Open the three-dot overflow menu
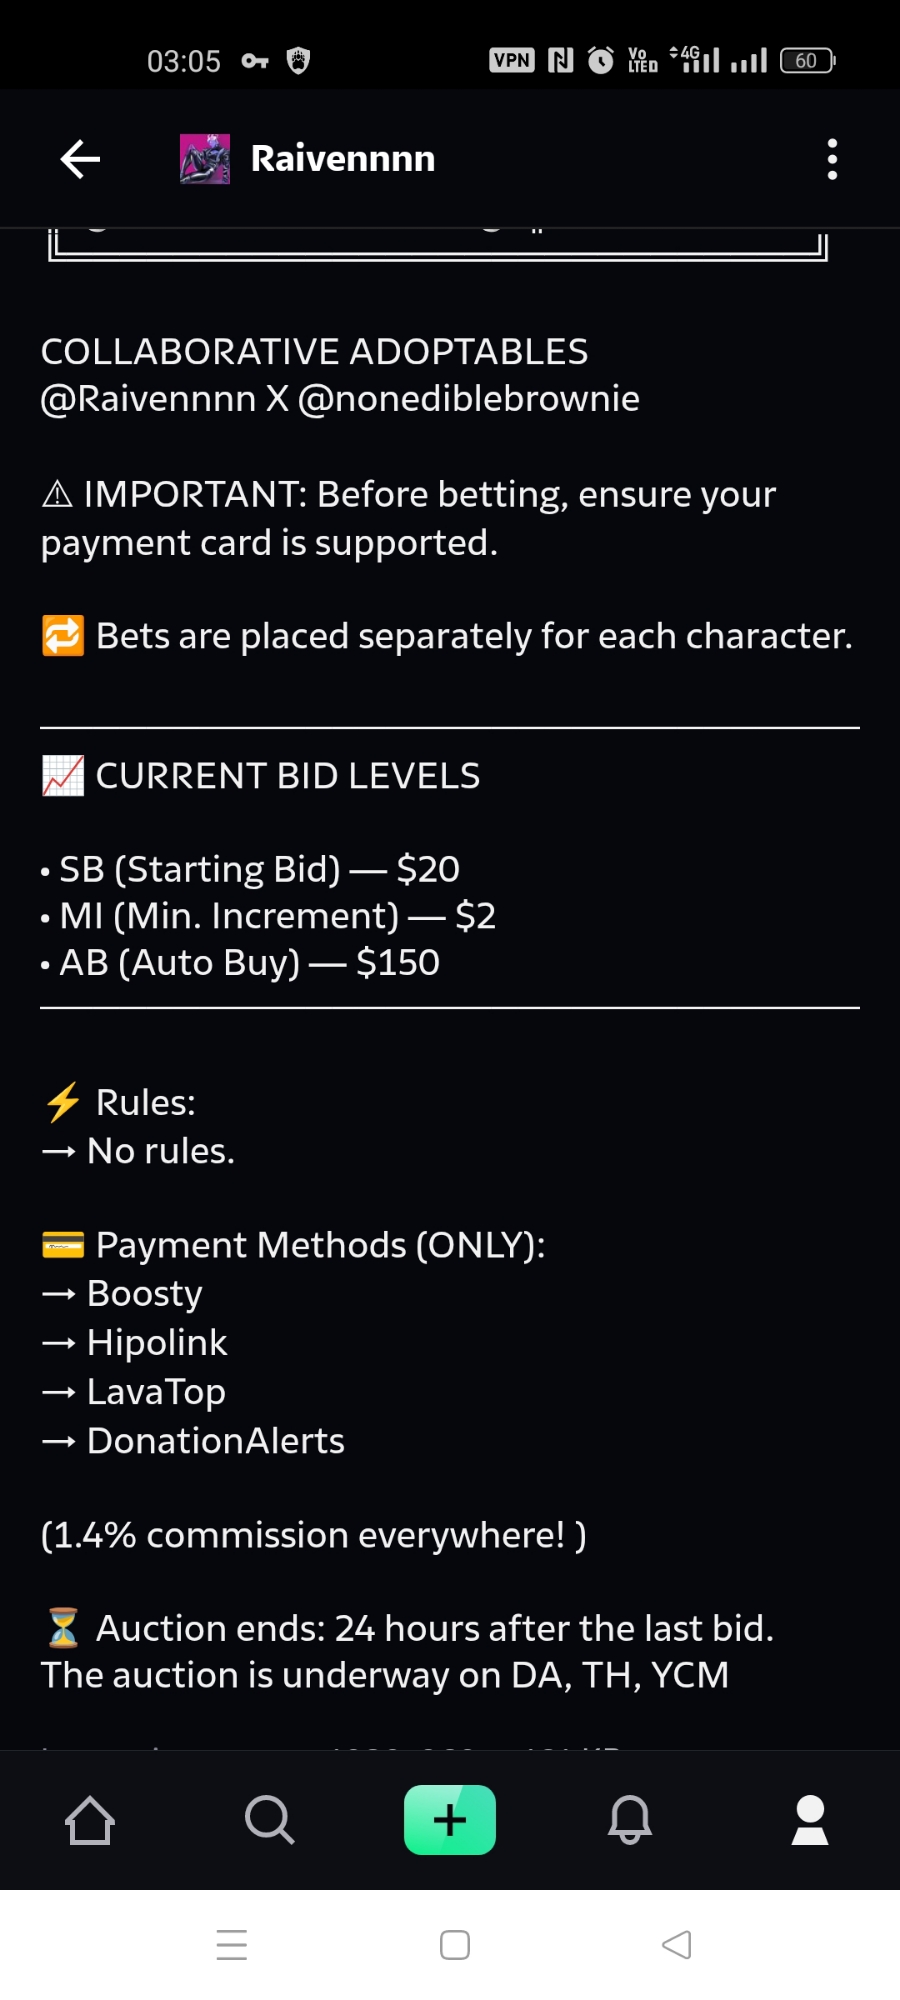Screen dimensions: 900x2000 [x=832, y=159]
